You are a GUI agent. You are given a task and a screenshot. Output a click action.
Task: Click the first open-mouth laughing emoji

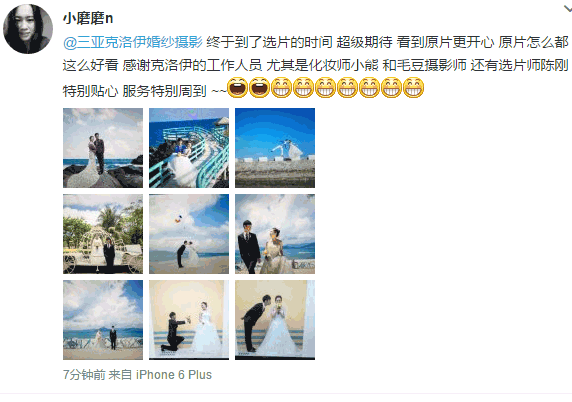pos(237,88)
